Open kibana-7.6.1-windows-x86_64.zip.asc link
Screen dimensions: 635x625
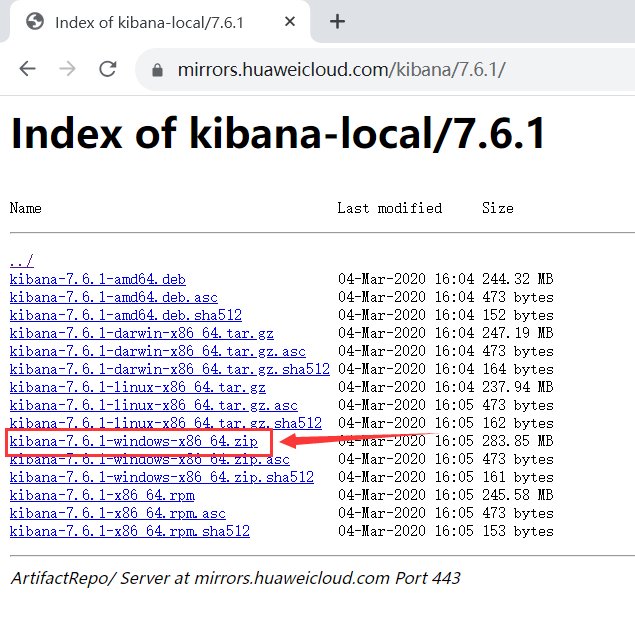[x=149, y=459]
